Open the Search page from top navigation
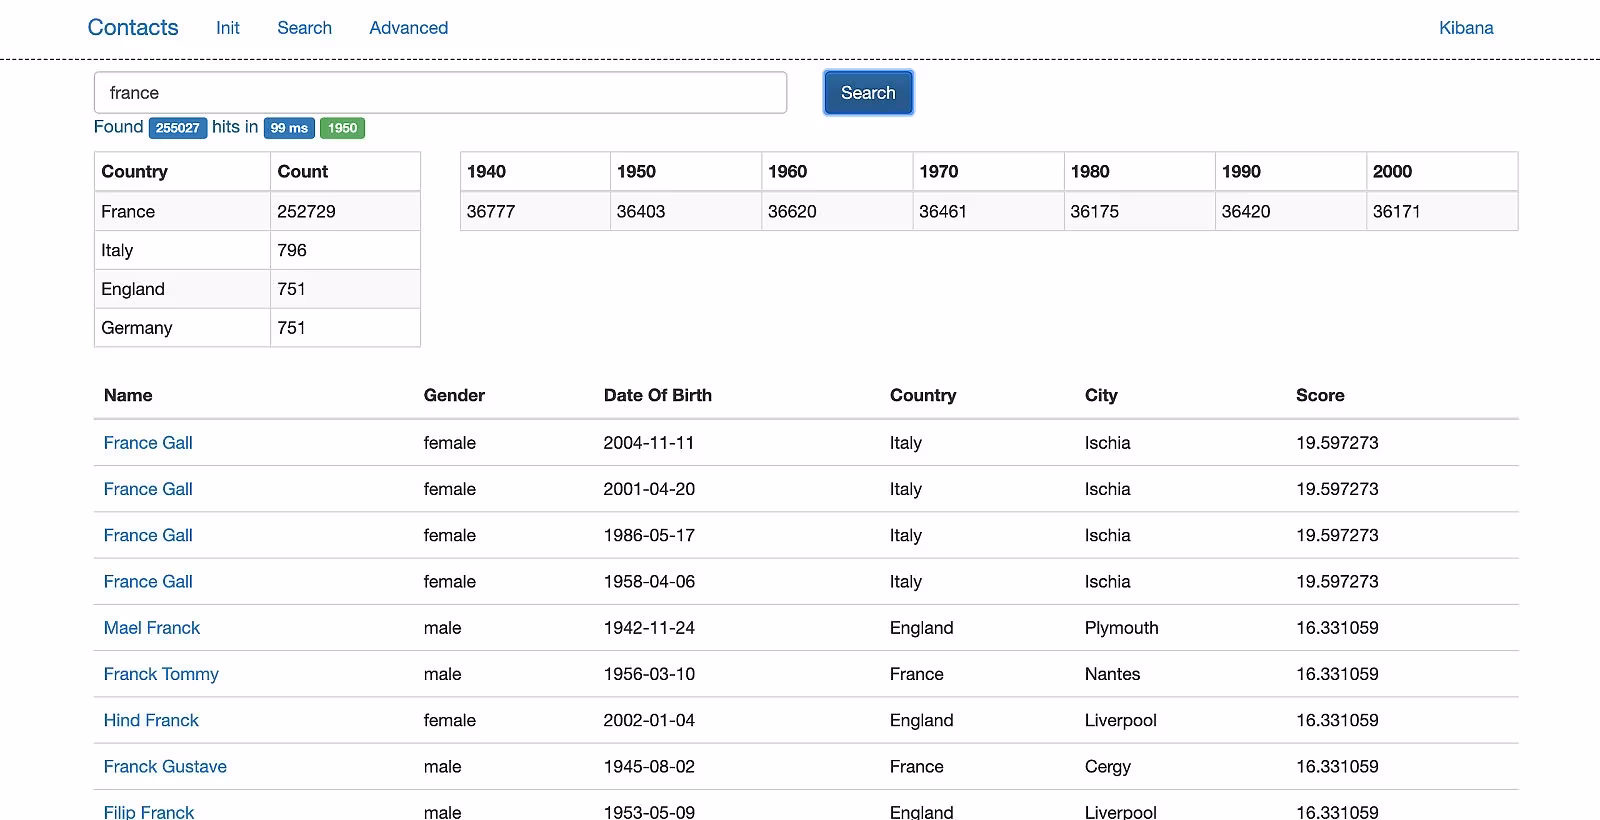 [304, 28]
